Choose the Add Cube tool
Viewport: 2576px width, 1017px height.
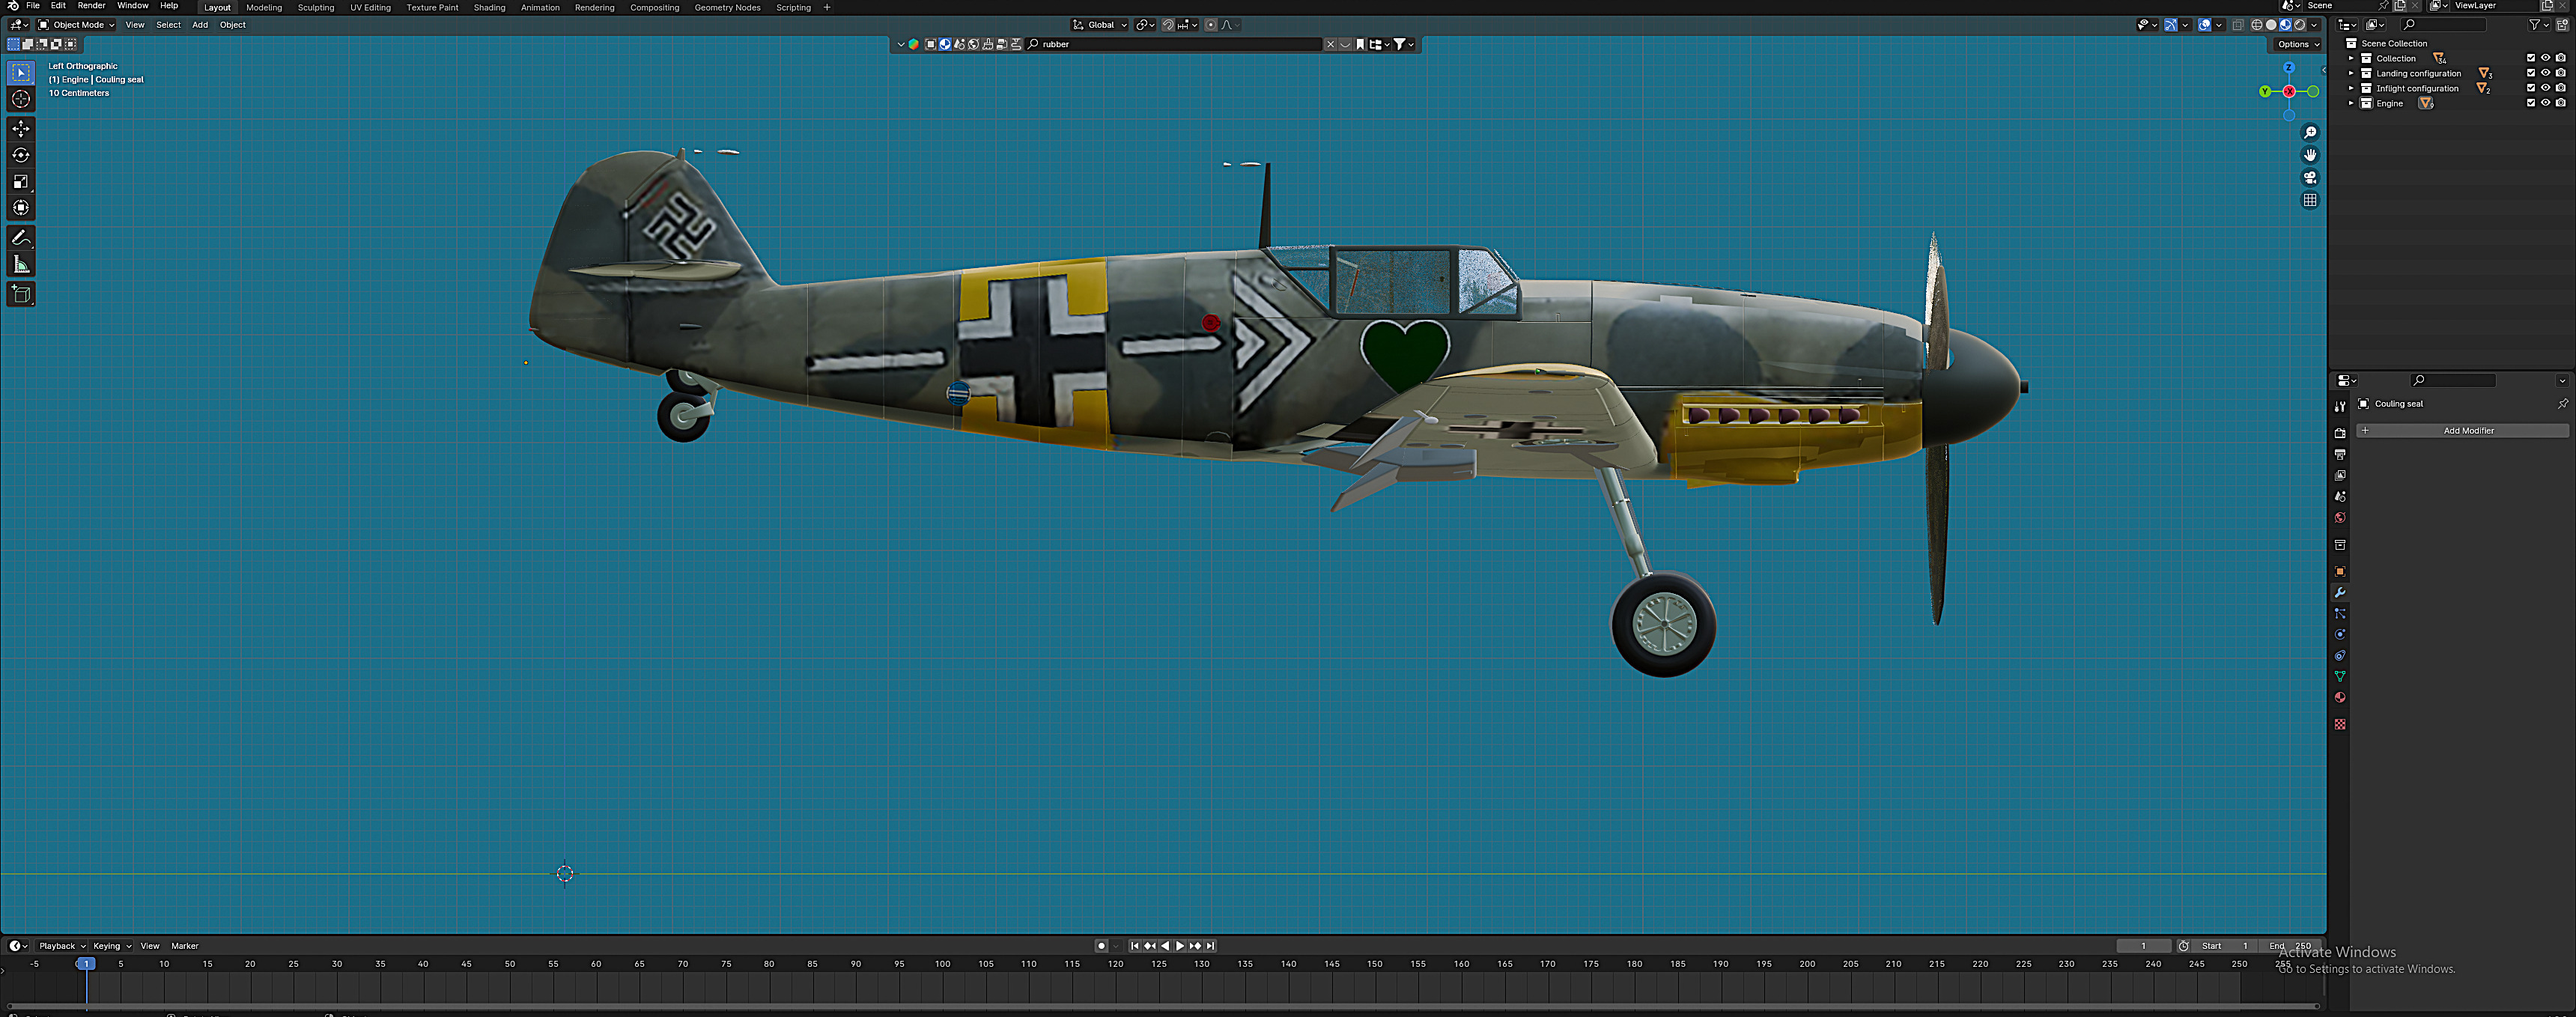point(21,294)
